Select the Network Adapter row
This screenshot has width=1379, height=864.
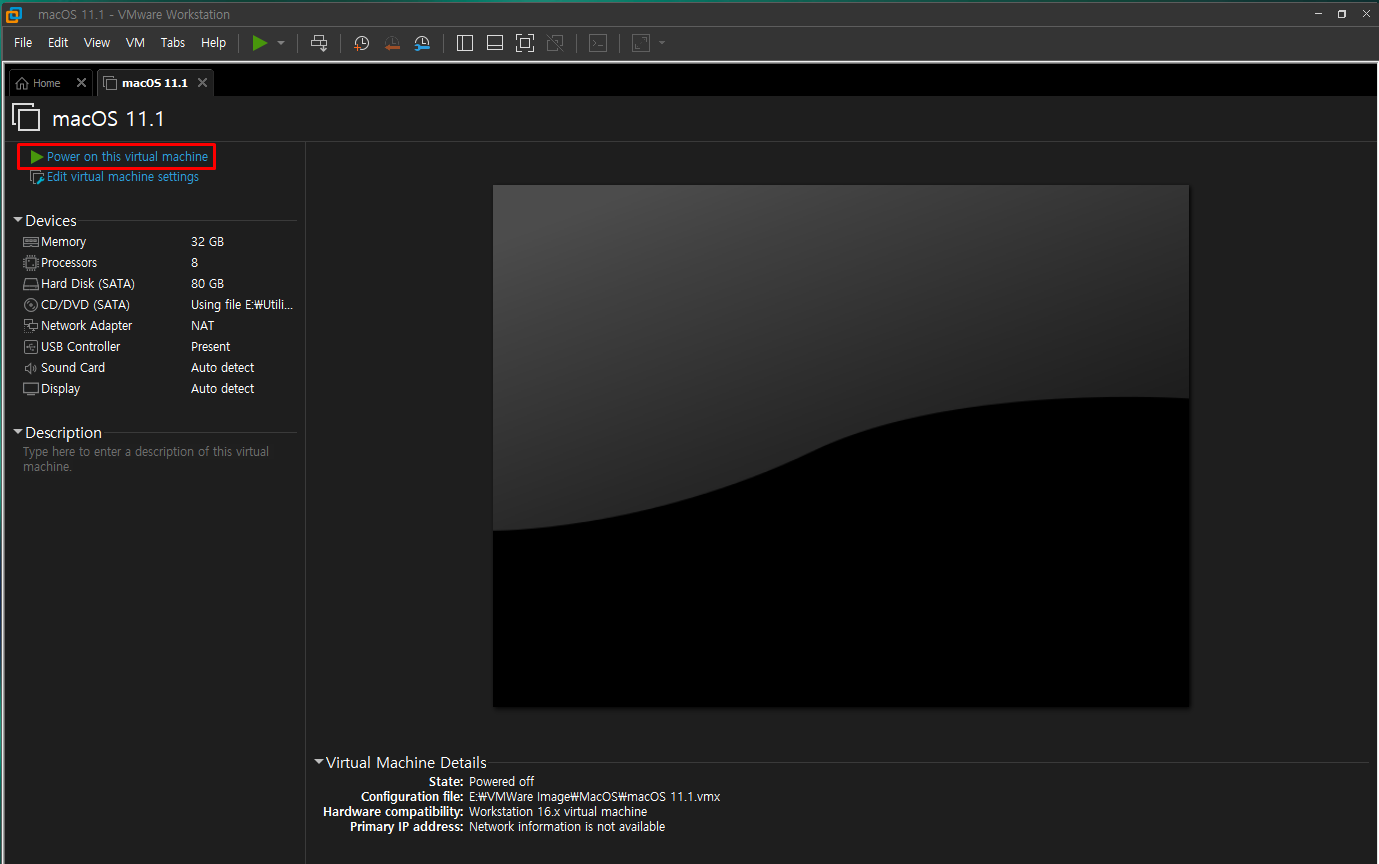click(158, 326)
